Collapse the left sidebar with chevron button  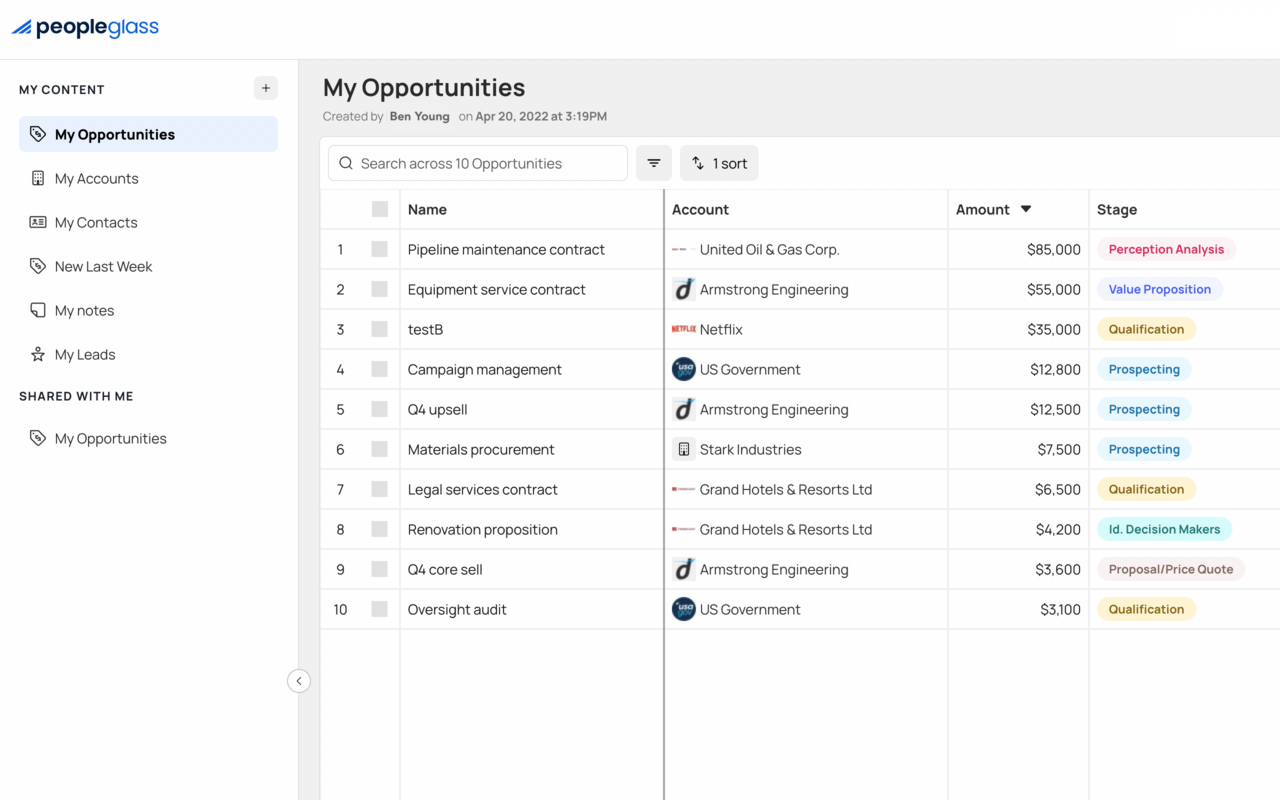click(x=299, y=681)
